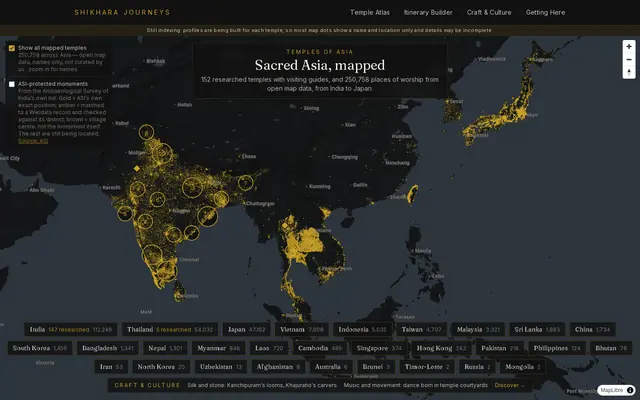Screen dimensions: 640x400
Task: Jump to China temples
Action: click(x=593, y=329)
